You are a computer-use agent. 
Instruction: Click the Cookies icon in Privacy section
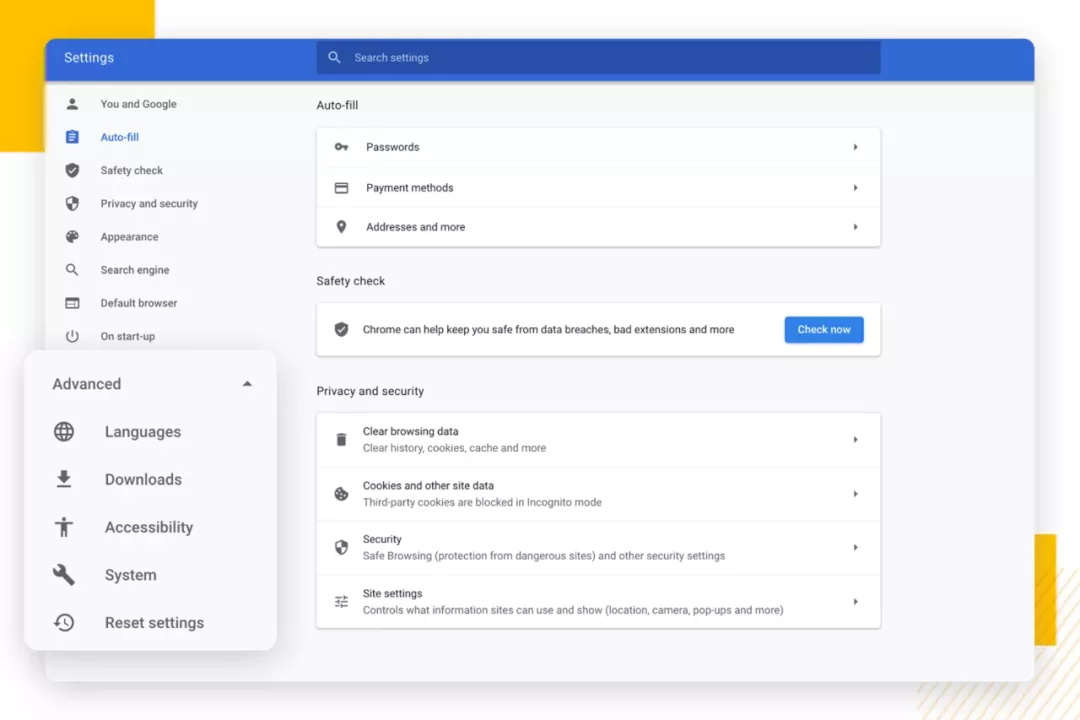(x=341, y=494)
